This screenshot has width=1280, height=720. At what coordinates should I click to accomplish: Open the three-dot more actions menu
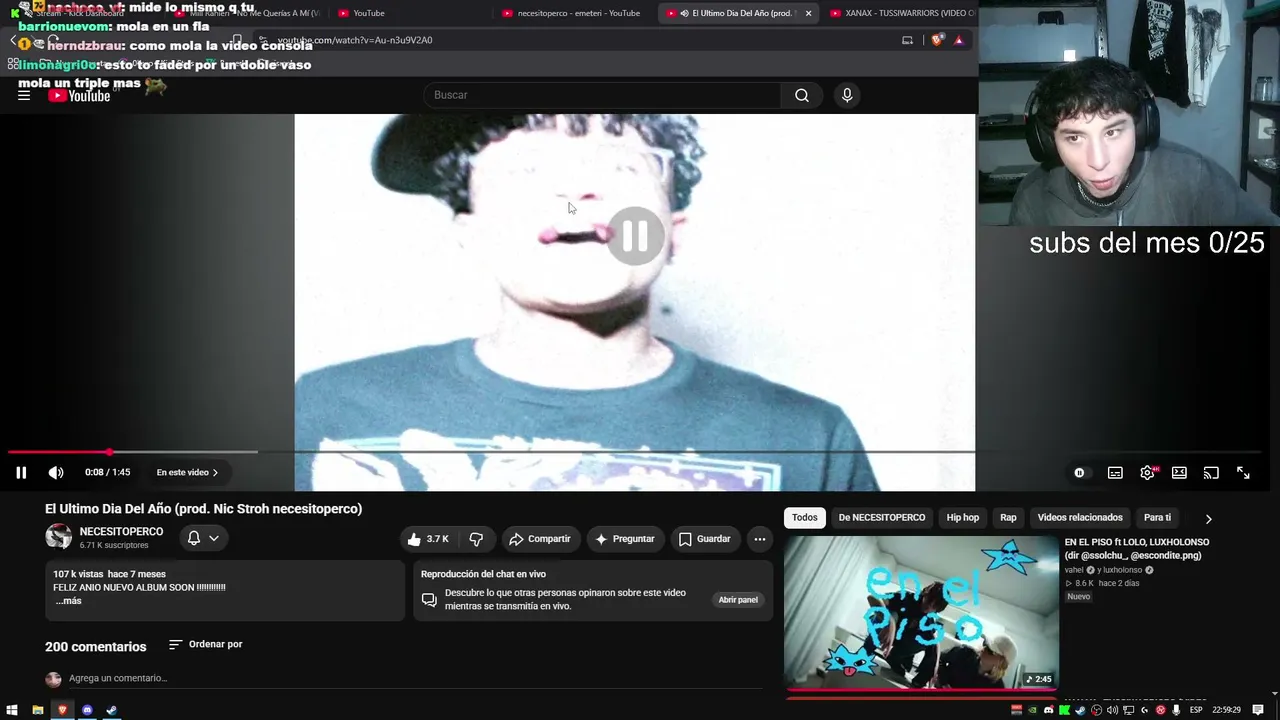[x=760, y=539]
